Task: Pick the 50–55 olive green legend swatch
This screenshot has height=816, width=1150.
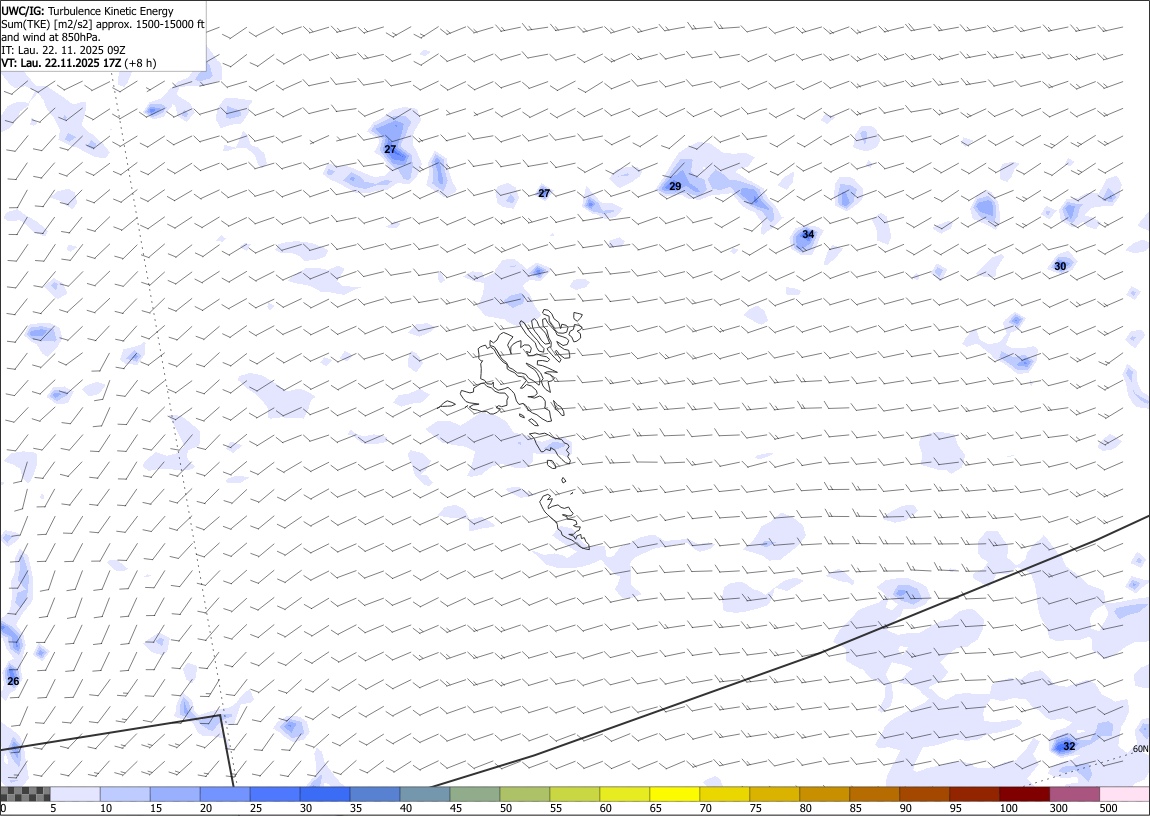Action: click(x=524, y=794)
